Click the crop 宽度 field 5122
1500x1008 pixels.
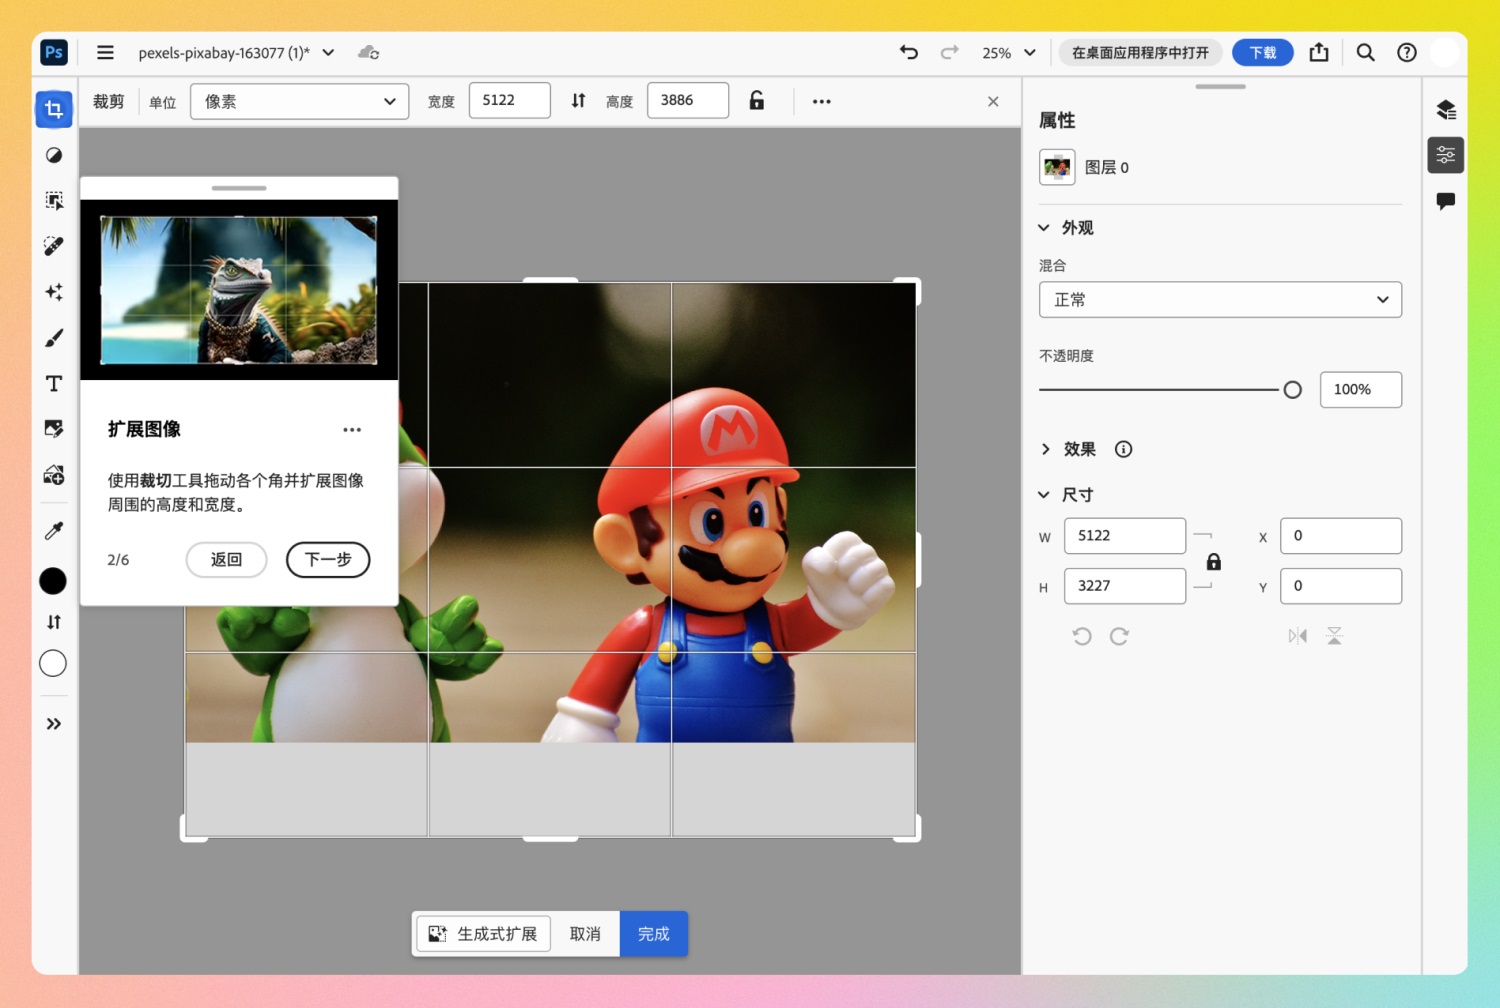(510, 100)
